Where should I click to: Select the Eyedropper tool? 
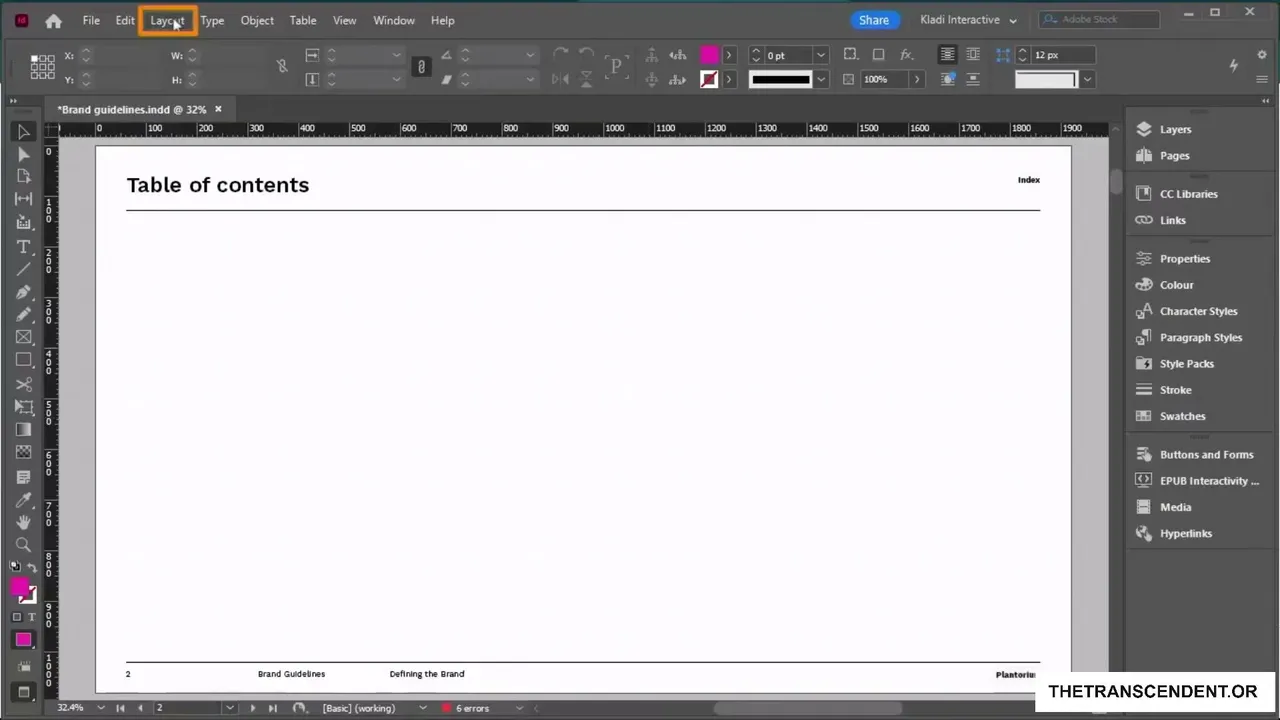(x=24, y=500)
